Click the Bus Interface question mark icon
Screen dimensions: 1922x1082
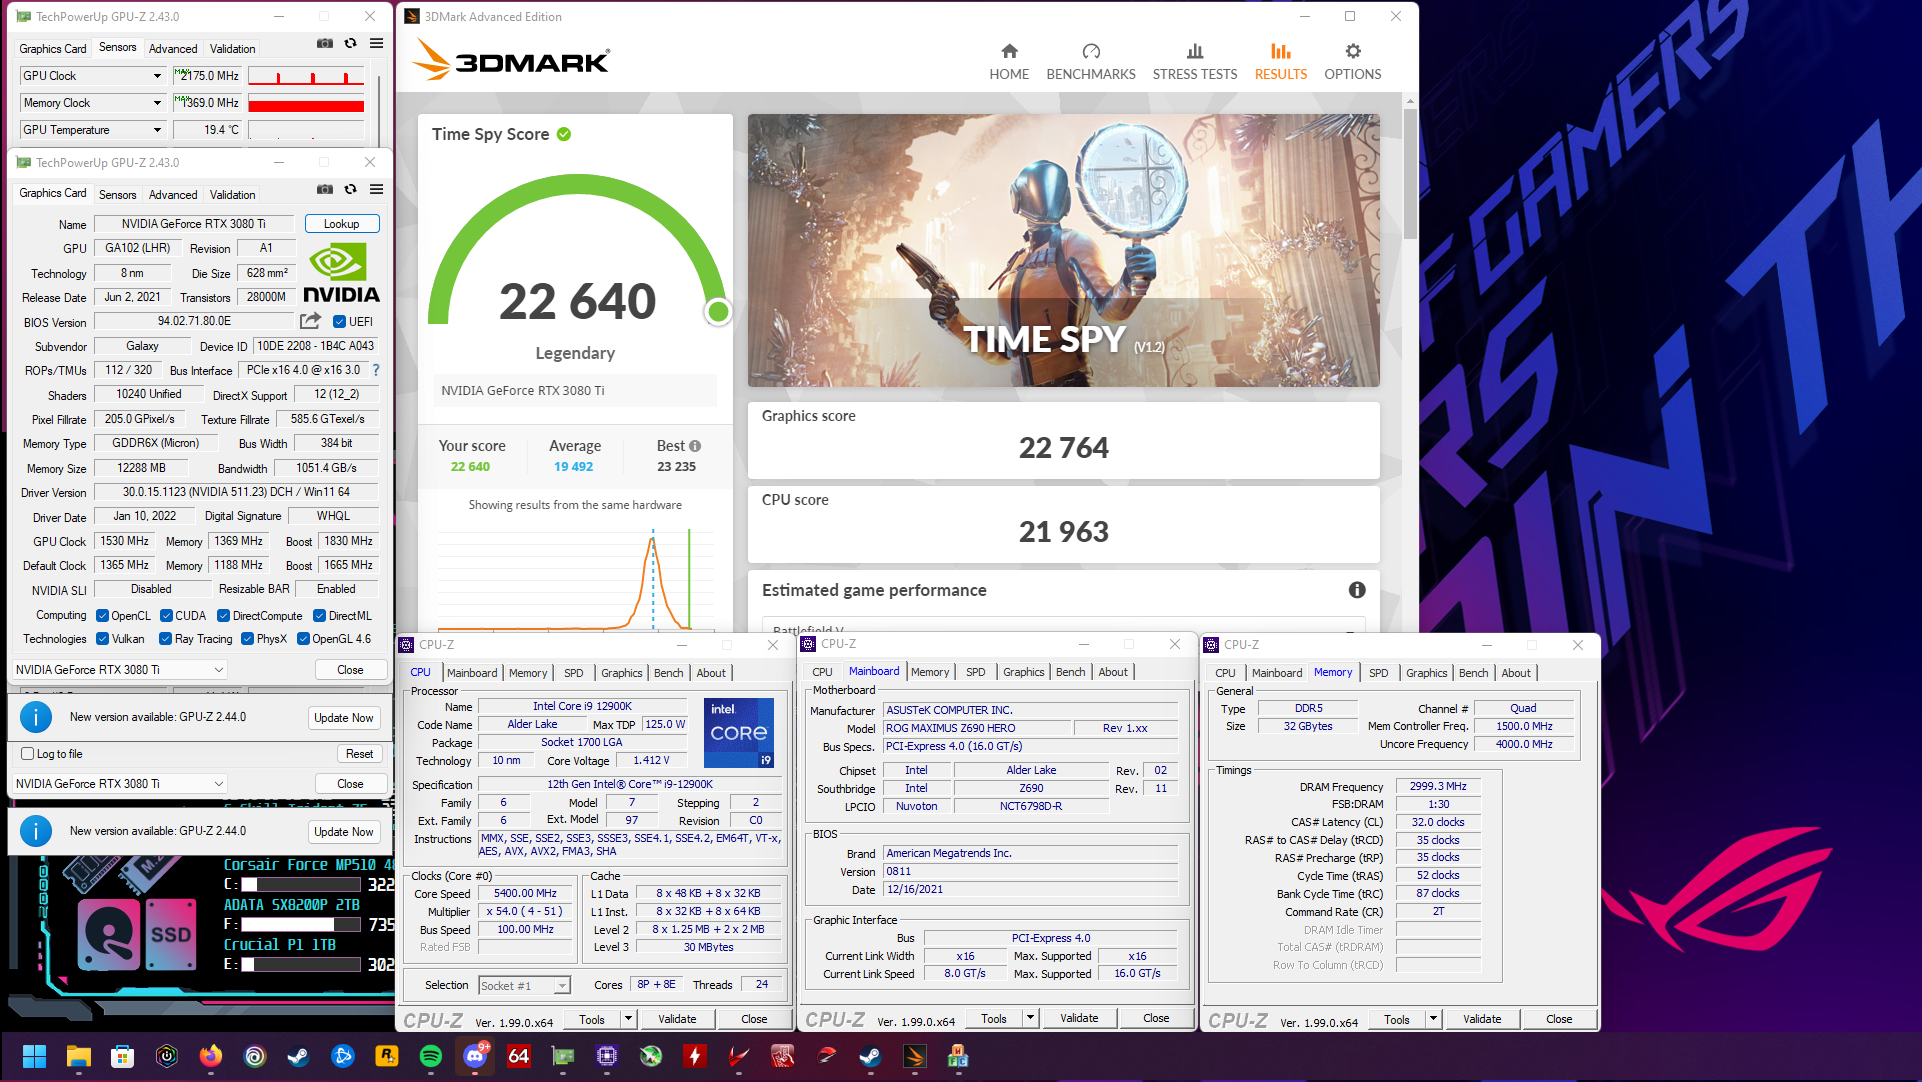coord(376,370)
